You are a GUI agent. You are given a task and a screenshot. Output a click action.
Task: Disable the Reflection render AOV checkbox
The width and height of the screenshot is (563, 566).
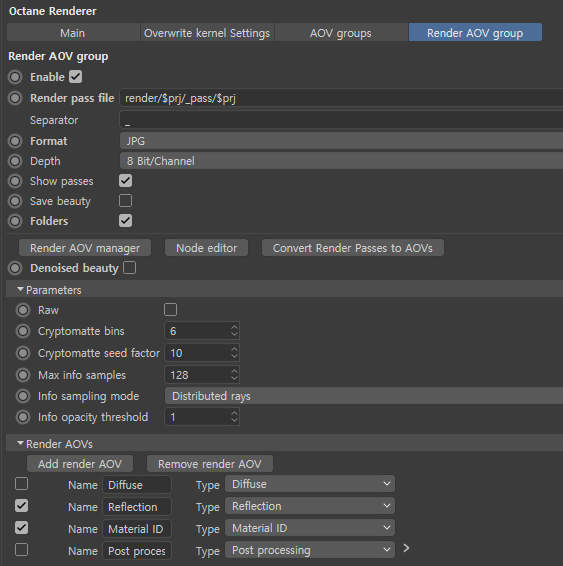pyautogui.click(x=22, y=506)
